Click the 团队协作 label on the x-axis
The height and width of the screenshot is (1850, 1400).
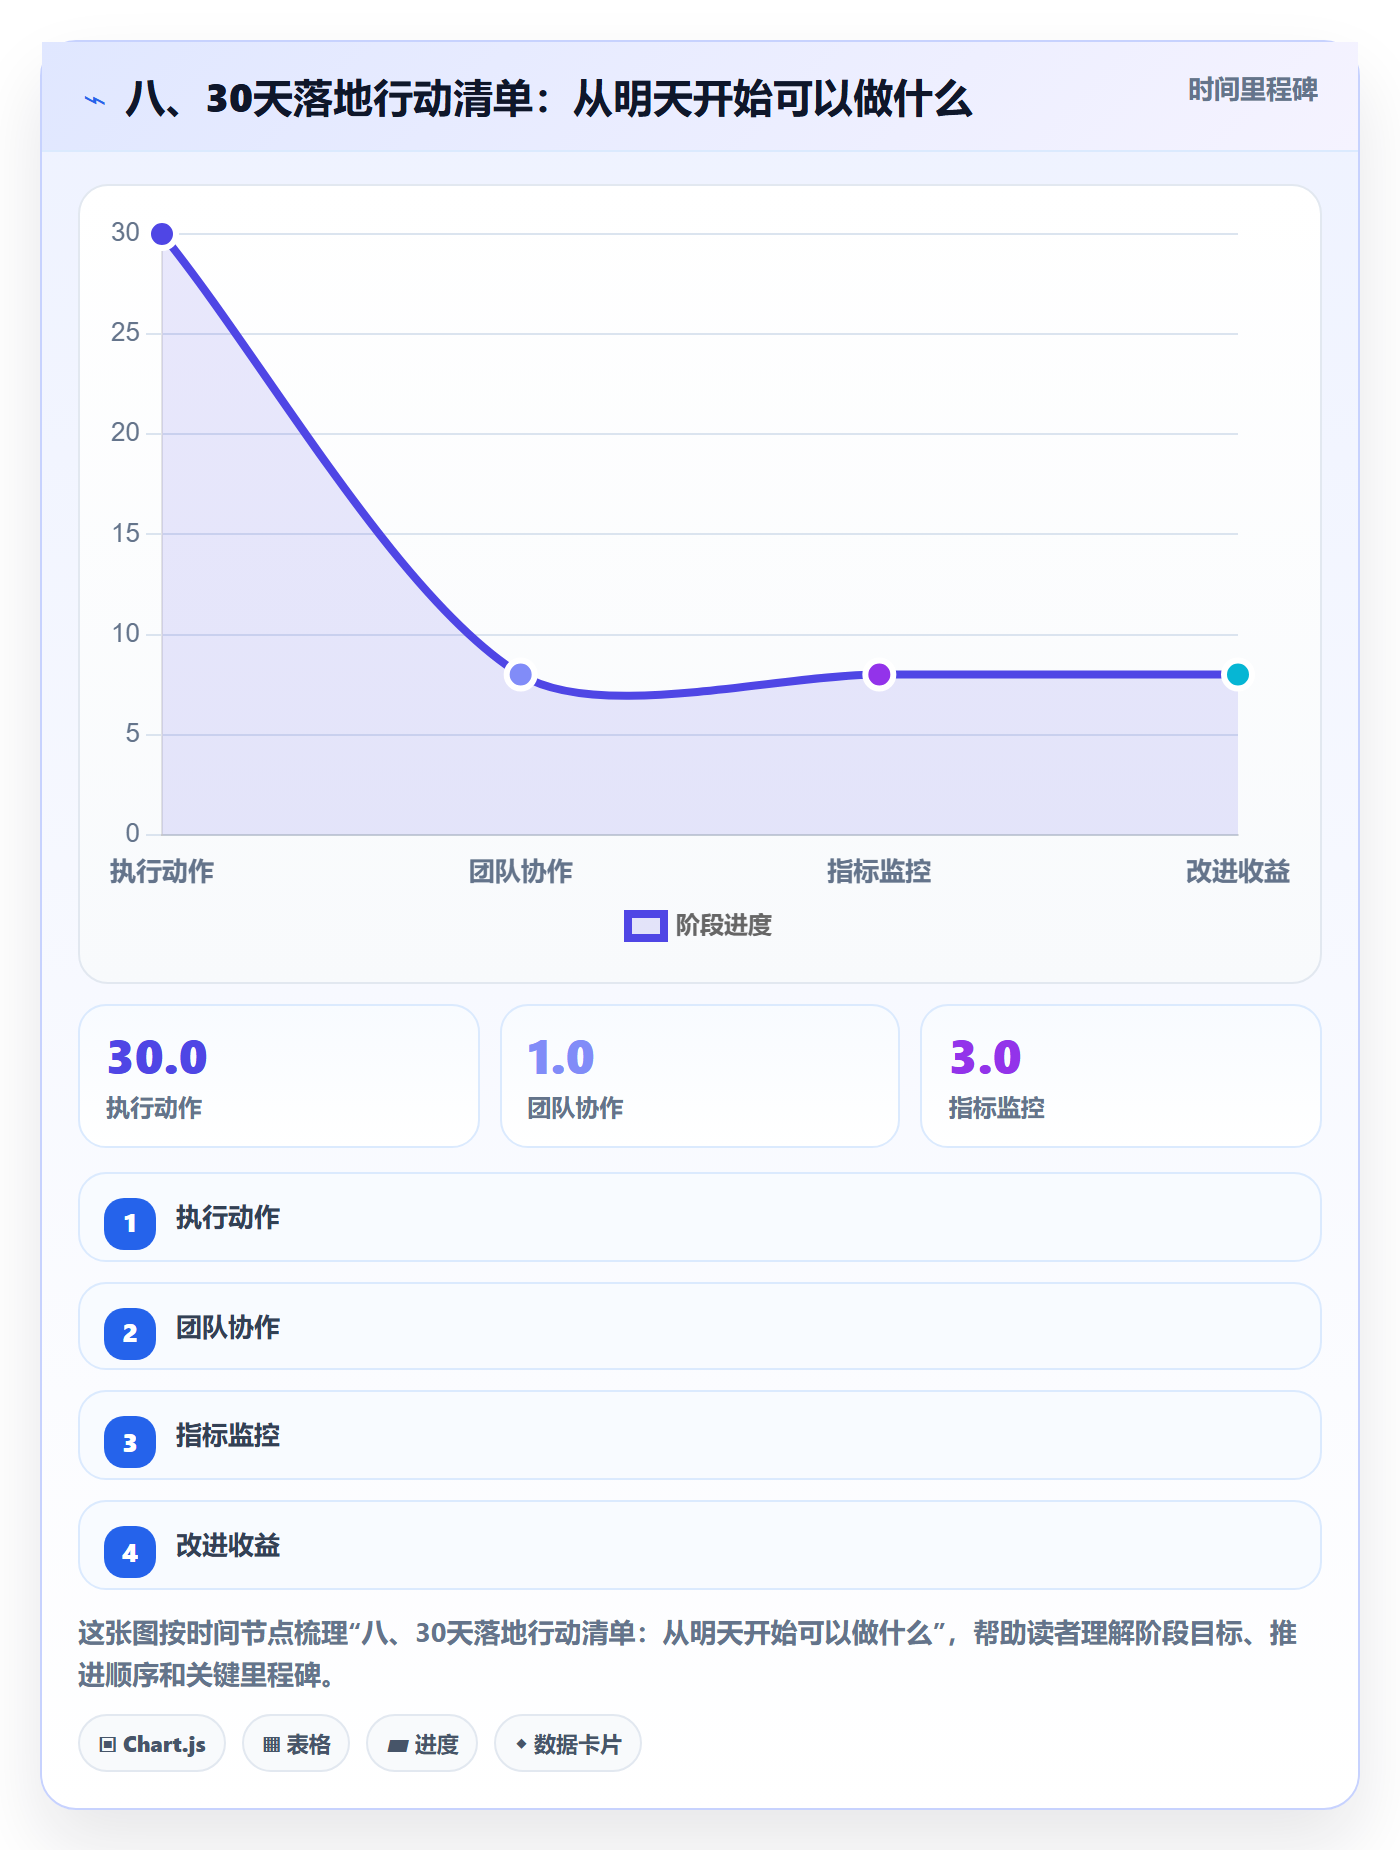tap(520, 872)
